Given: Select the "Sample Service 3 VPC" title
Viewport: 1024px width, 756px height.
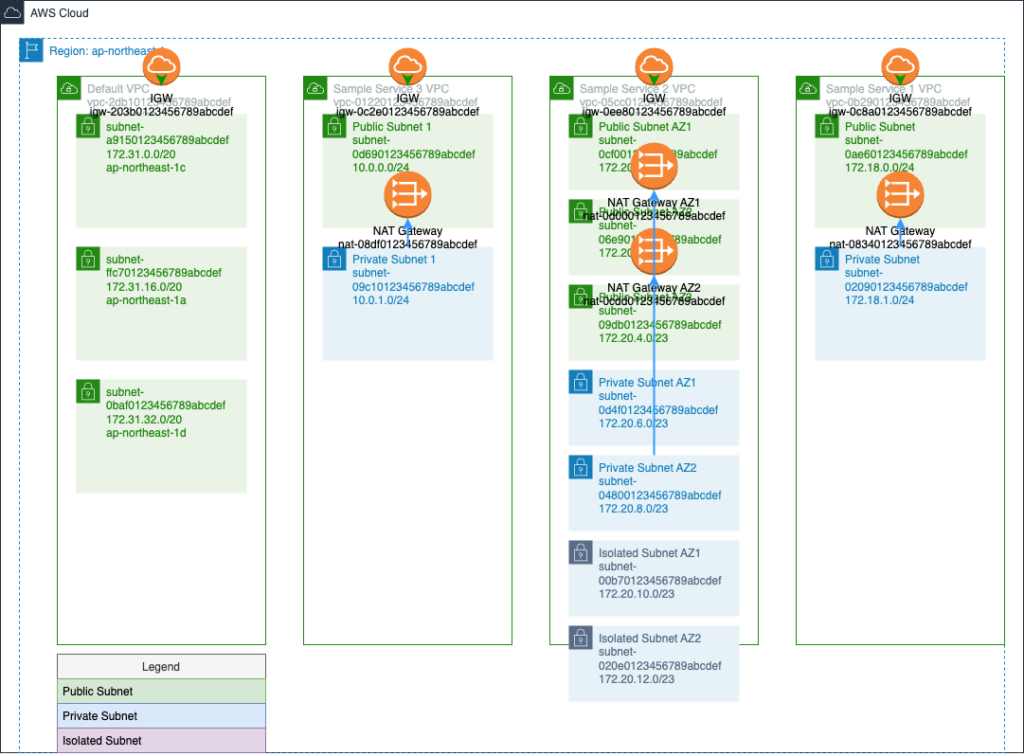Looking at the screenshot, I should [391, 89].
